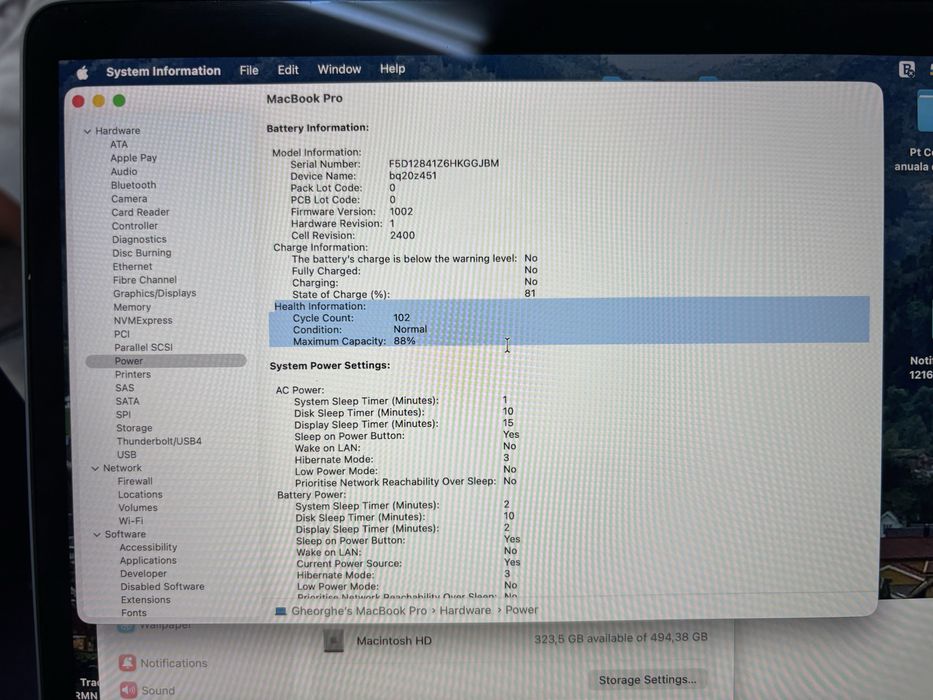Select USB in the sidebar
This screenshot has width=933, height=700.
[x=127, y=454]
